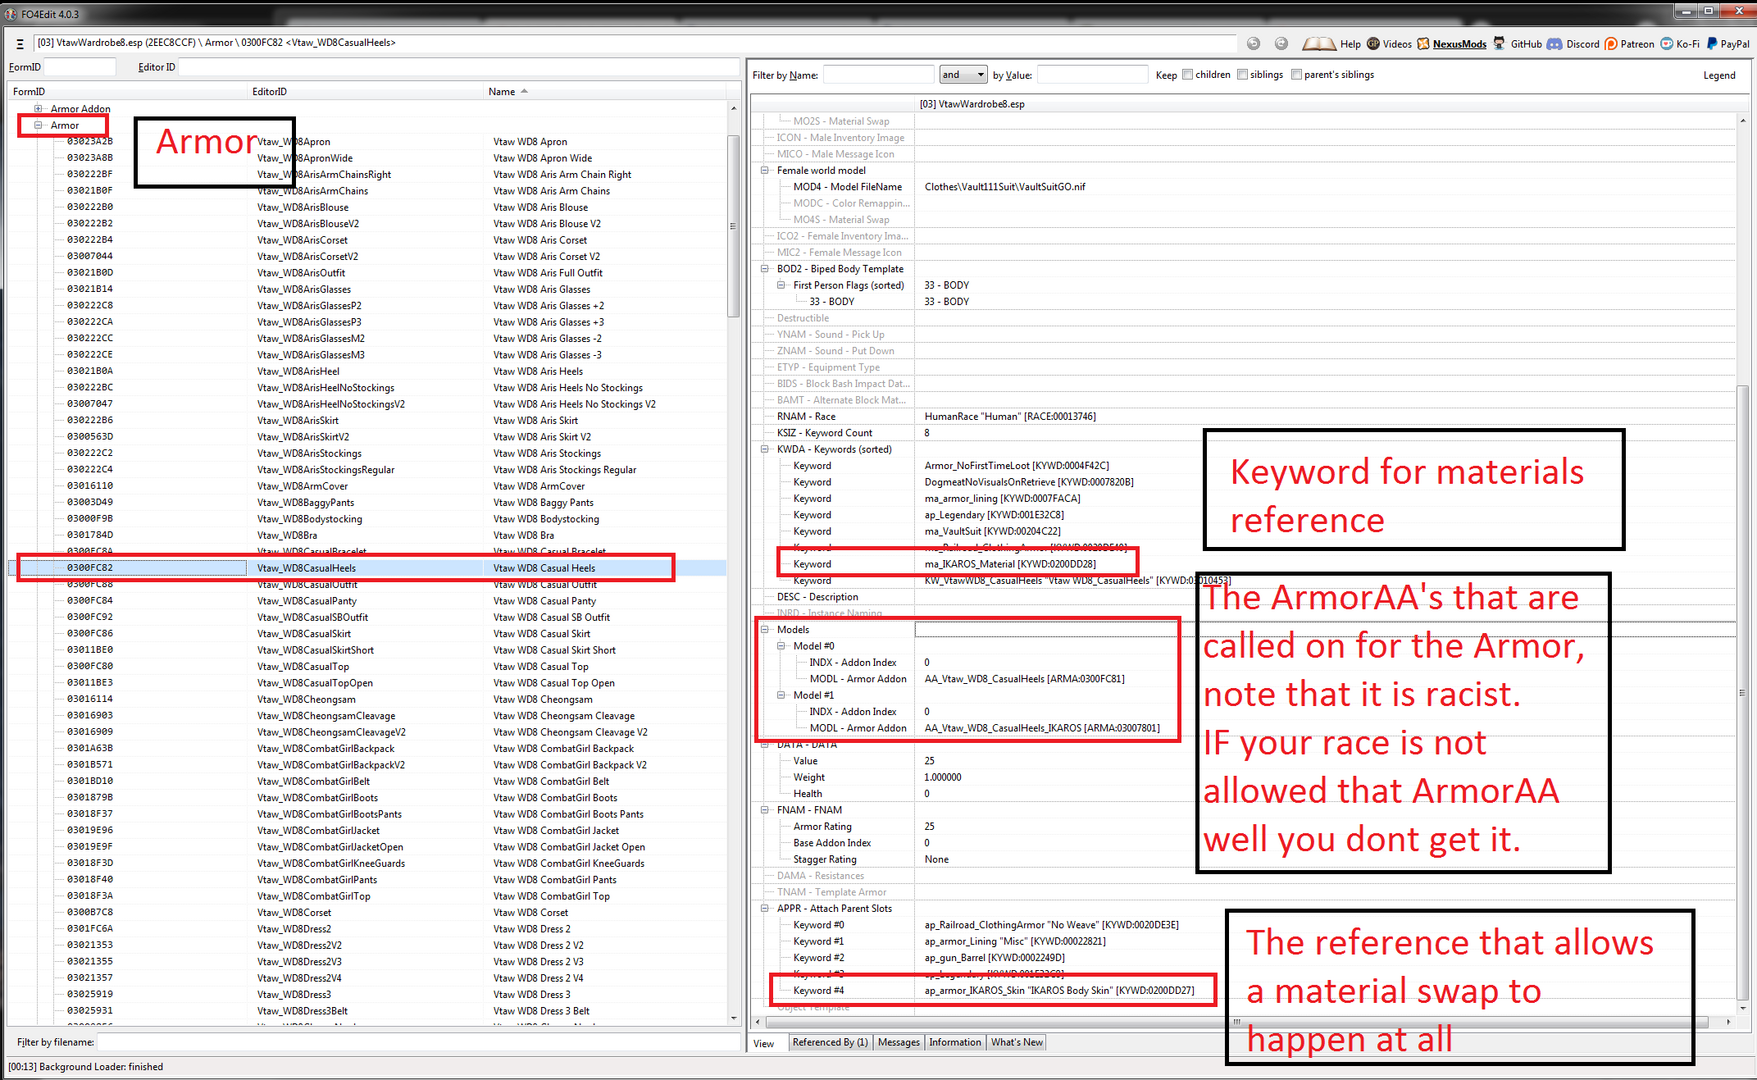Click the VaultSuitGO.nif model filename value

[x=1004, y=187]
